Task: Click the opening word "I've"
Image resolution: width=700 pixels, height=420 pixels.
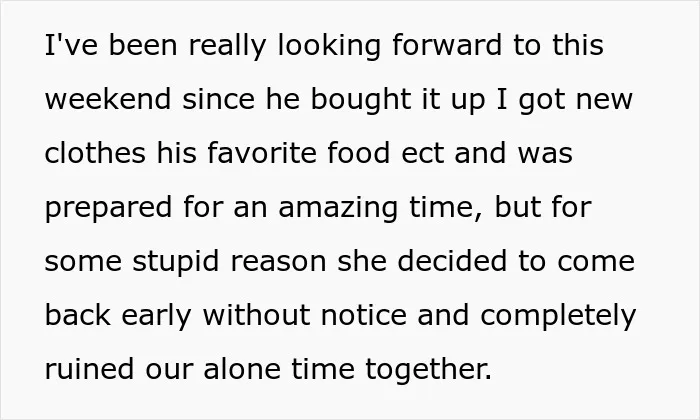Action: 71,45
